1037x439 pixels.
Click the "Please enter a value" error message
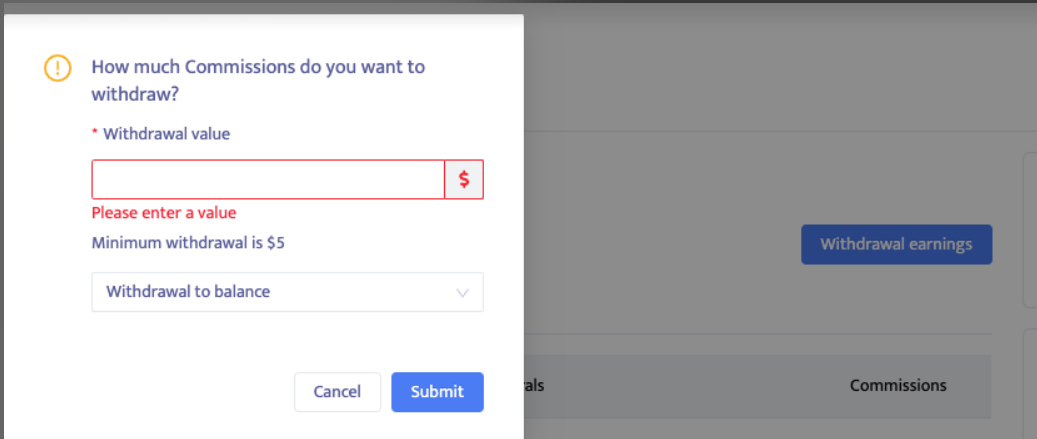[164, 213]
